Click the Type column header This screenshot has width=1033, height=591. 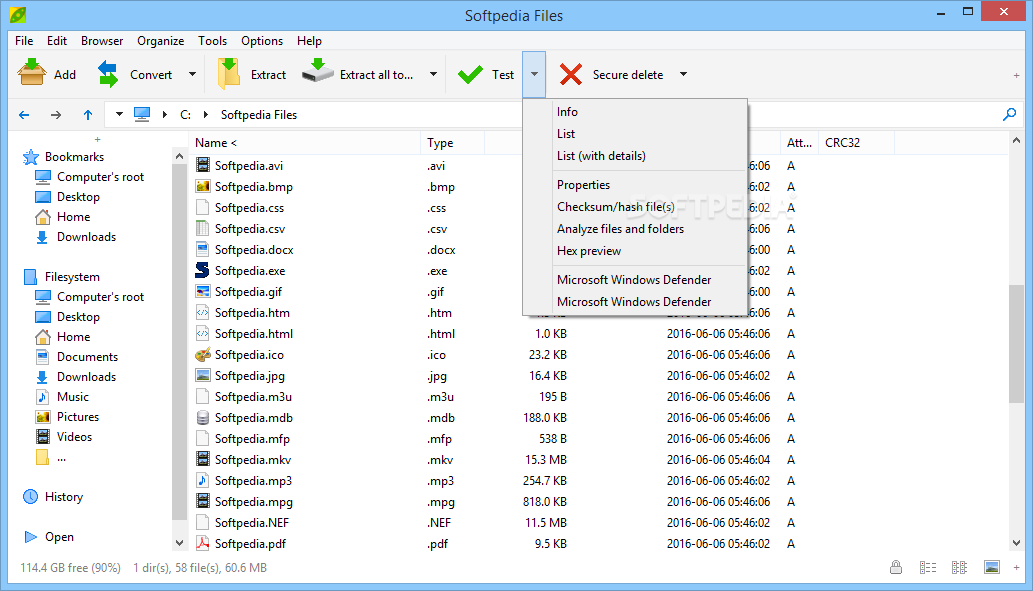(453, 143)
